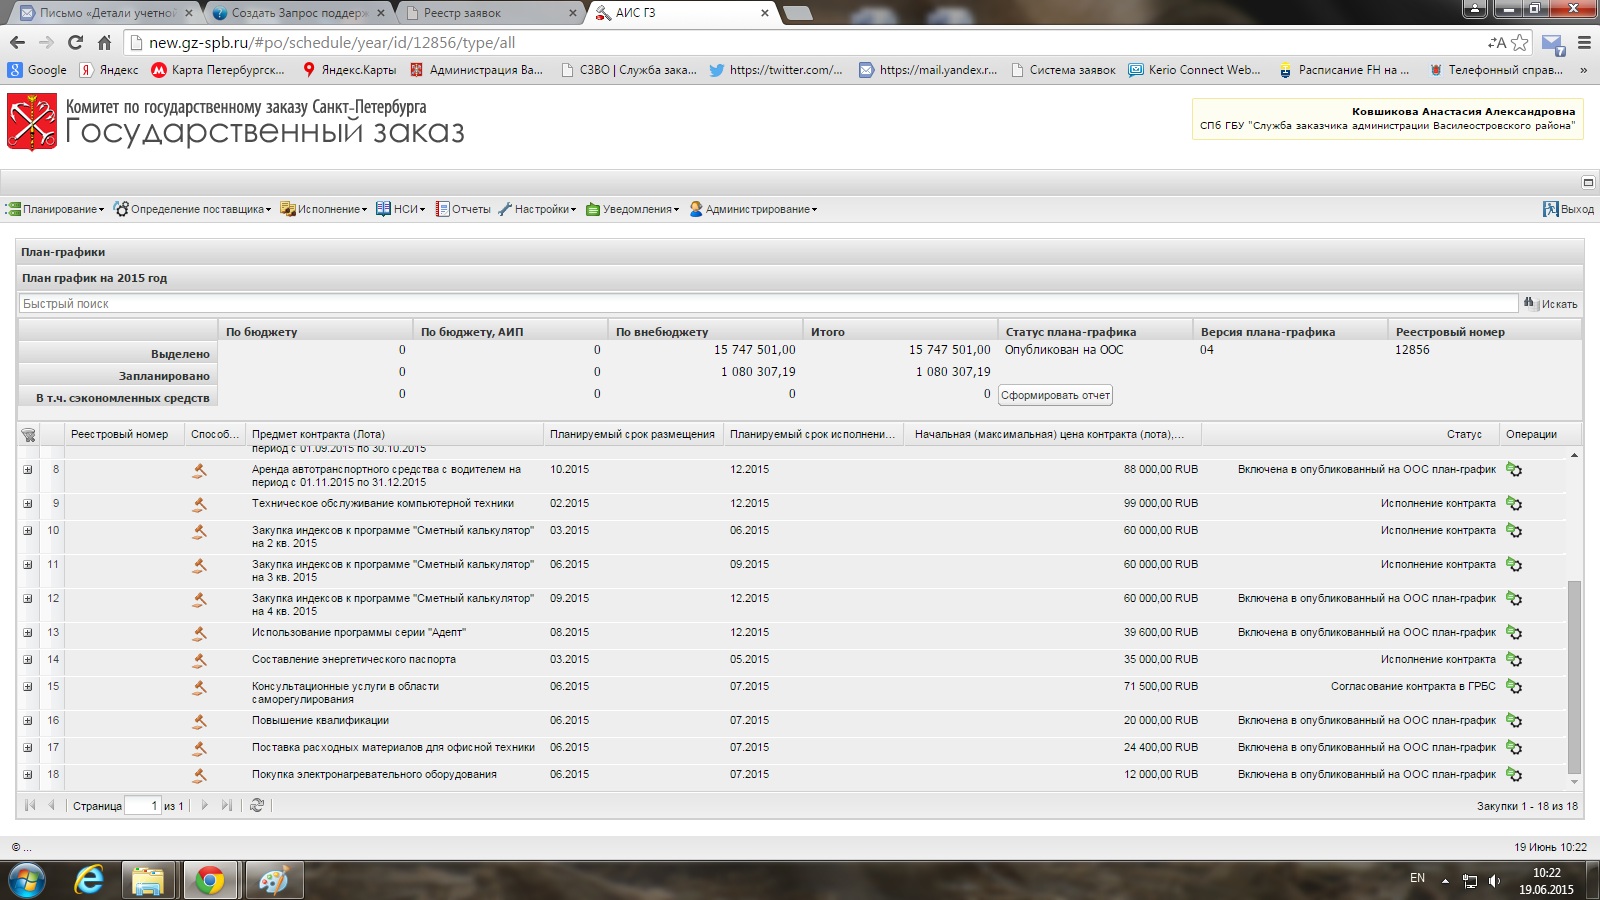Open the Отчеты section
The height and width of the screenshot is (900, 1600).
tap(463, 209)
